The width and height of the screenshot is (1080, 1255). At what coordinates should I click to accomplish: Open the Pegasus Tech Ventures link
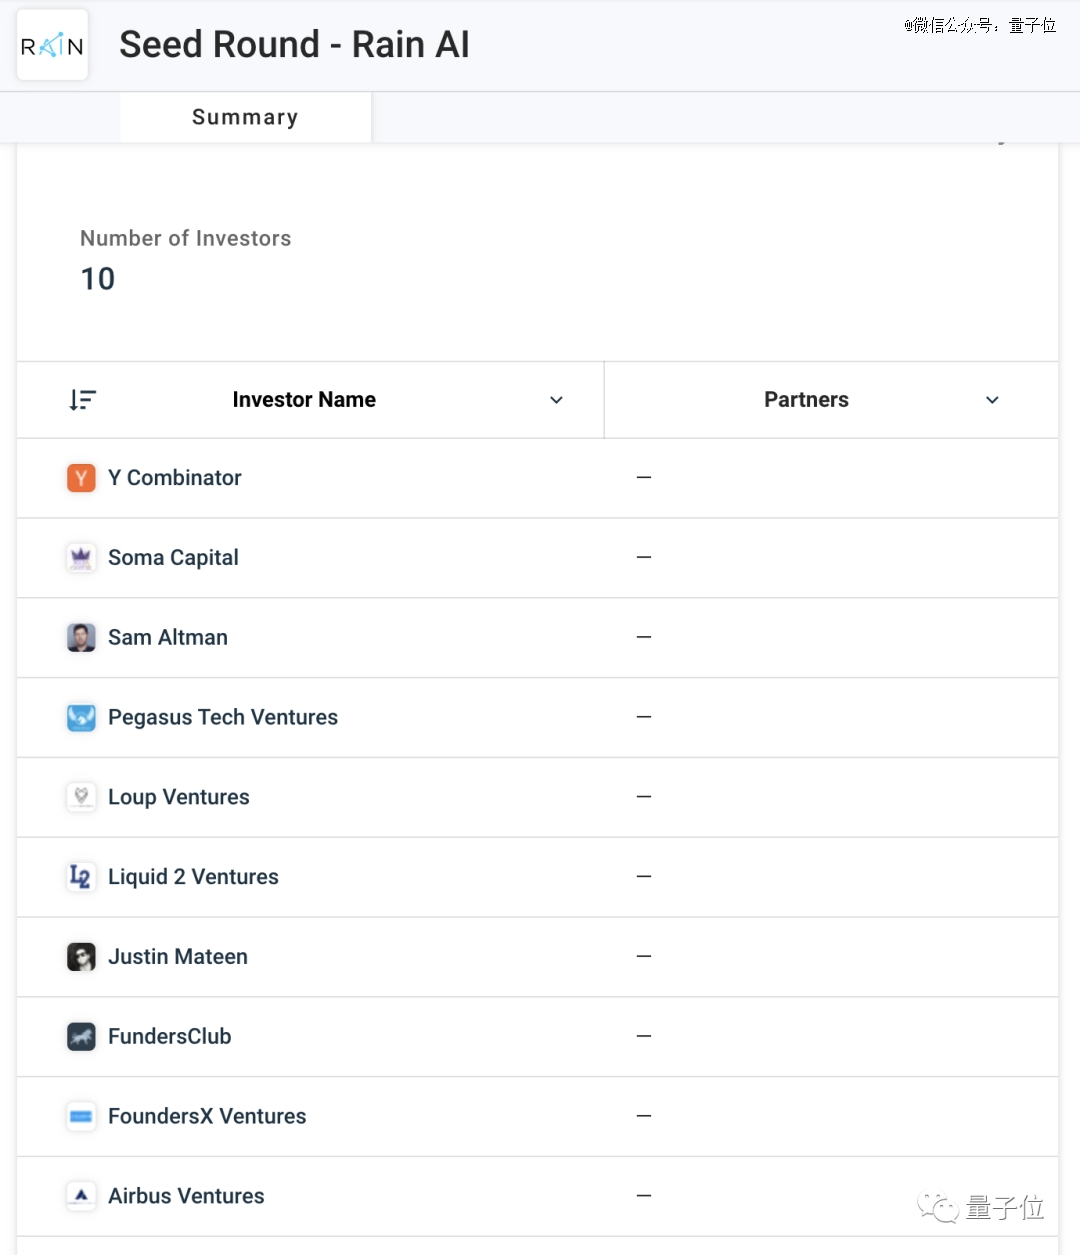click(x=223, y=718)
